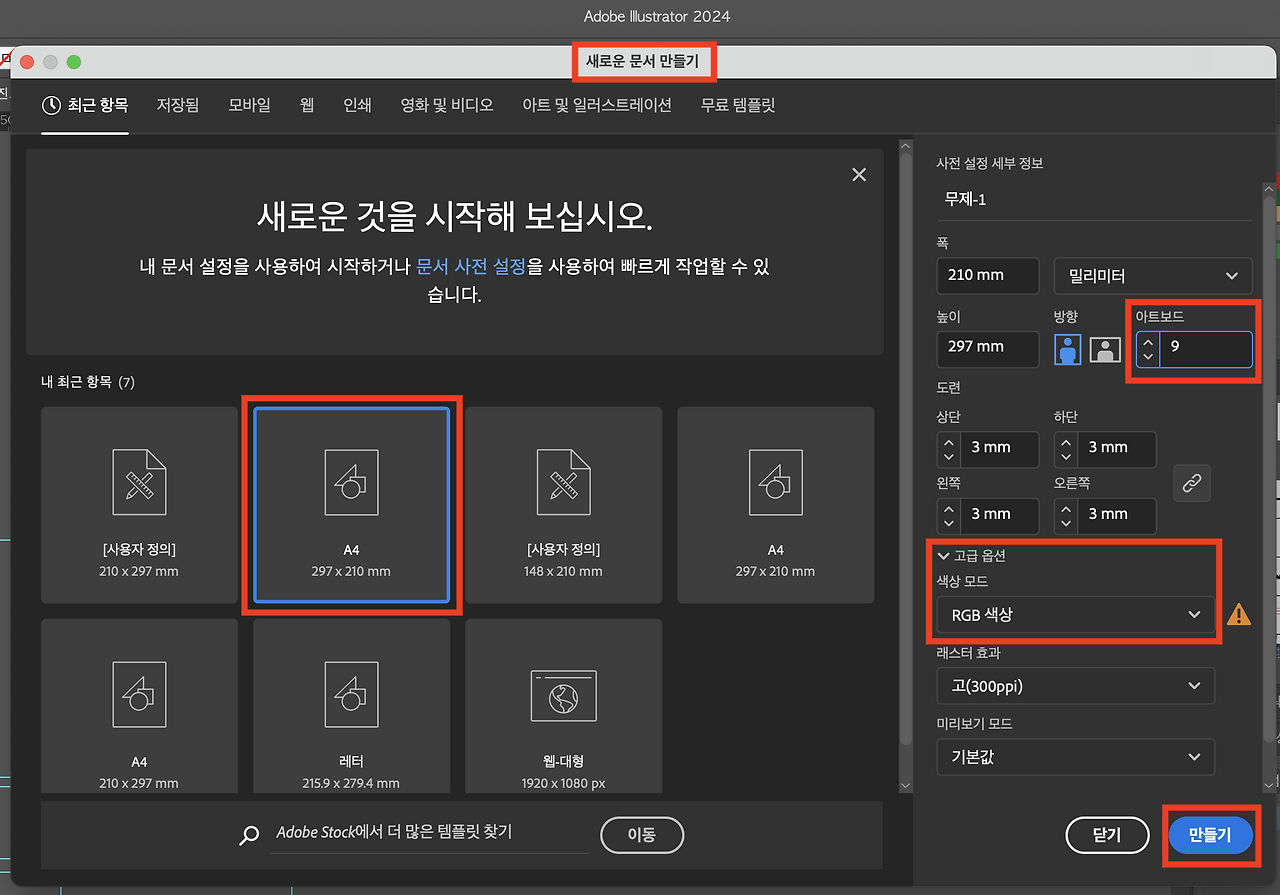Screen dimensions: 1280x895
Task: Click the 왼쪽 bleed field
Action: click(x=1000, y=515)
